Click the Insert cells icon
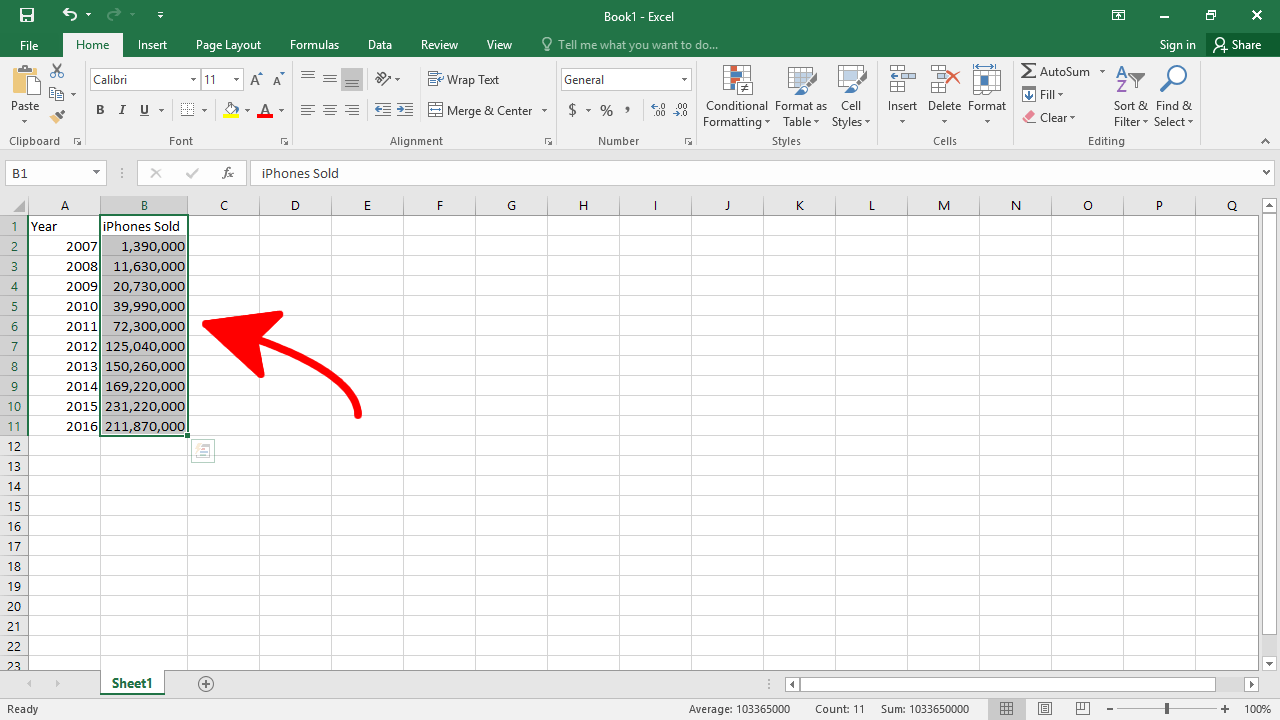The height and width of the screenshot is (720, 1280). tap(902, 79)
